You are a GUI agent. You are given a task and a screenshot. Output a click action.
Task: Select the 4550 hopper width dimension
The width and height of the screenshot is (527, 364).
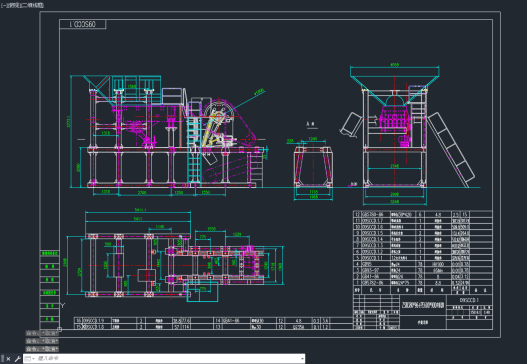tap(395, 65)
